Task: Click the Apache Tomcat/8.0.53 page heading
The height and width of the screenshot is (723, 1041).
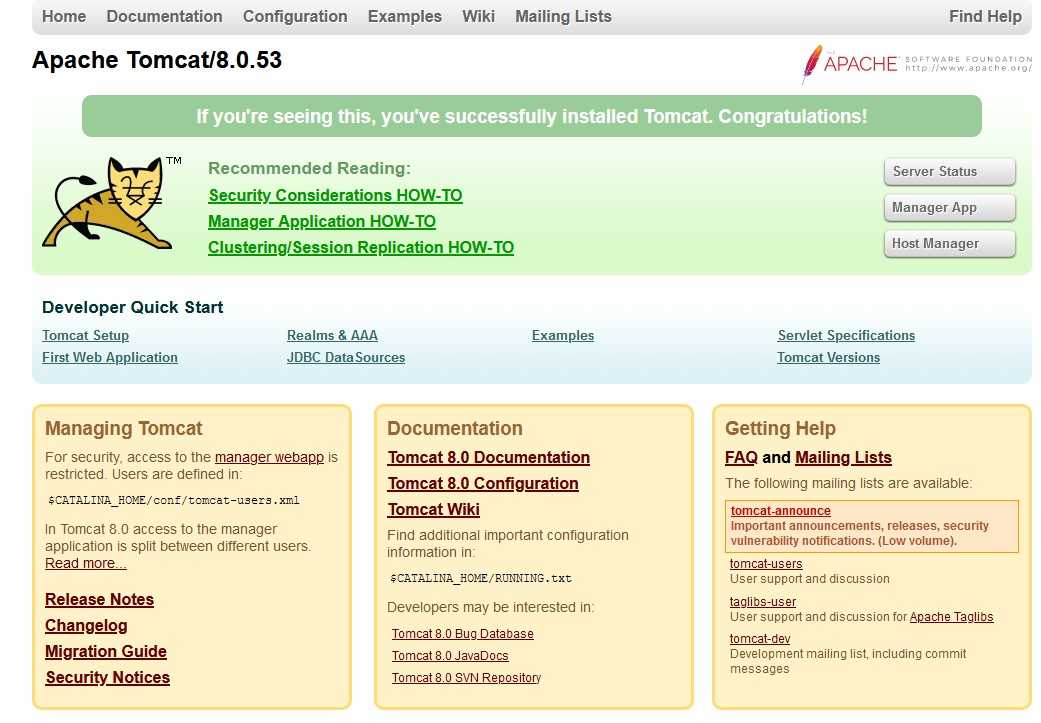Action: point(157,60)
